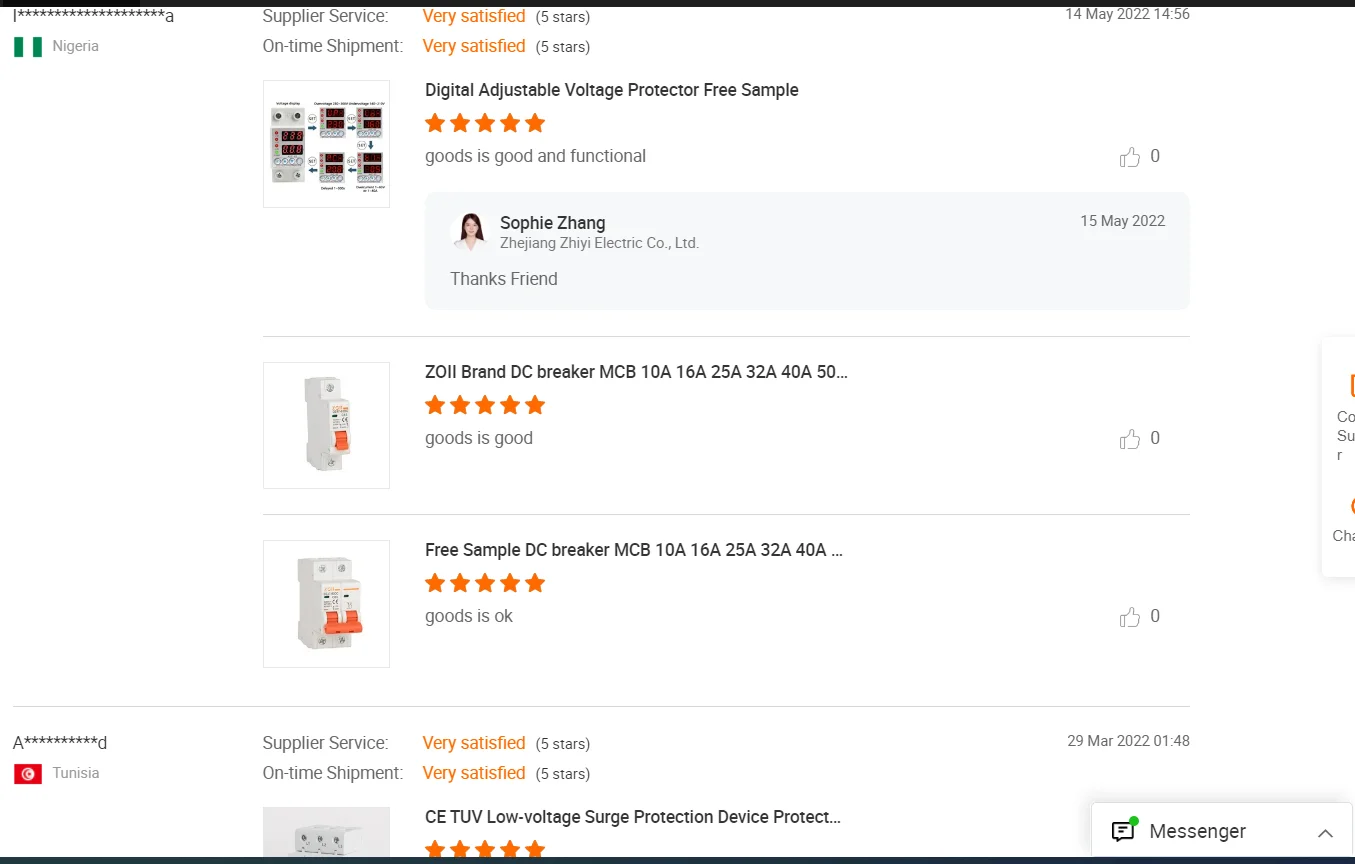Viewport: 1355px width, 864px height.
Task: Open ZOII Brand DC breaker MCB link
Action: pos(636,372)
